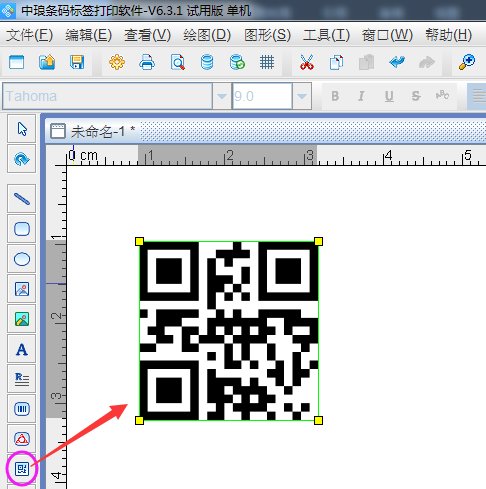Click the Tahoma font name field

coord(107,96)
